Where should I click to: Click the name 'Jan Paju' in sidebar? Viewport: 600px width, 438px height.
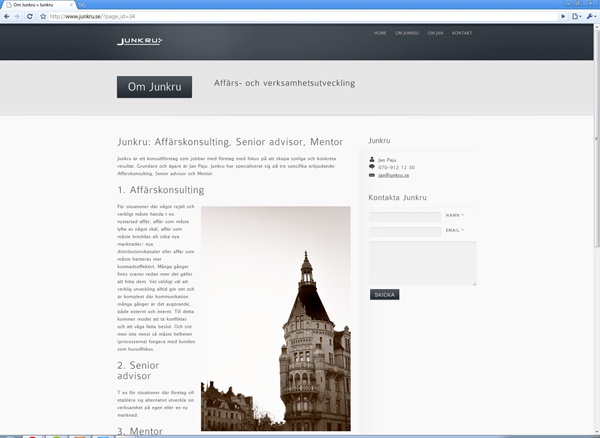point(387,160)
